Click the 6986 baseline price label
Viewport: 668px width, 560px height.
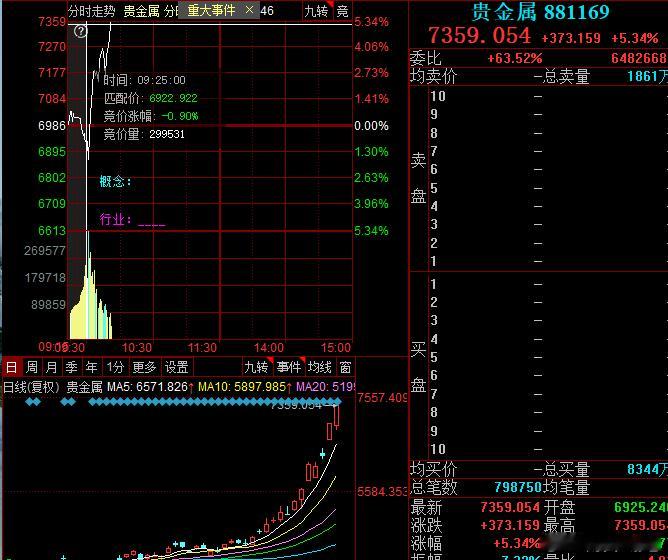pos(52,126)
